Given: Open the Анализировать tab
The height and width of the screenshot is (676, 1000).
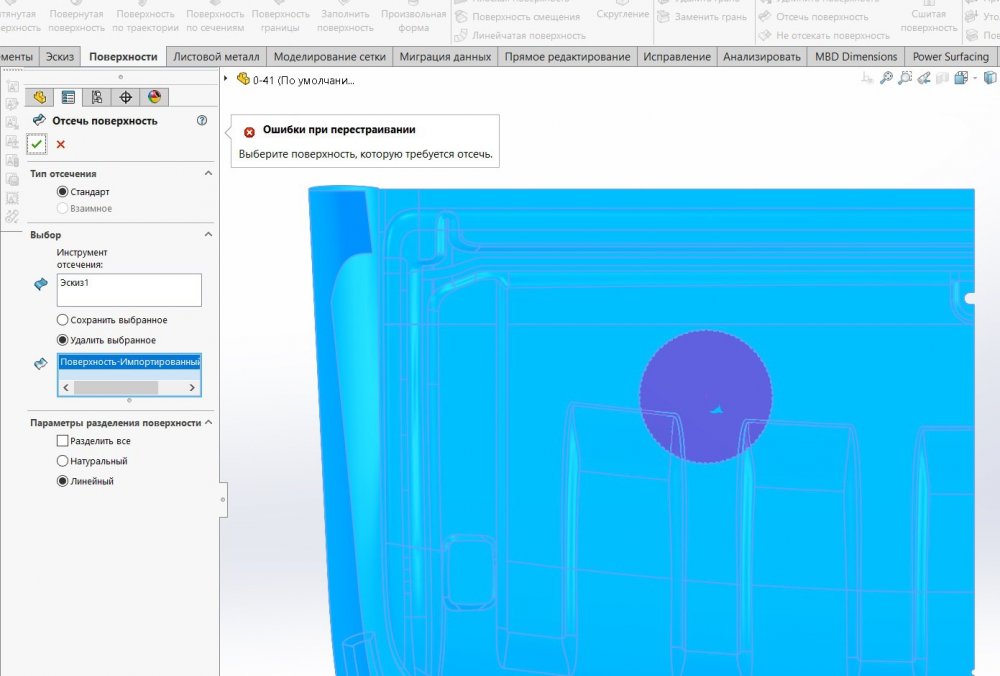Looking at the screenshot, I should tap(761, 57).
